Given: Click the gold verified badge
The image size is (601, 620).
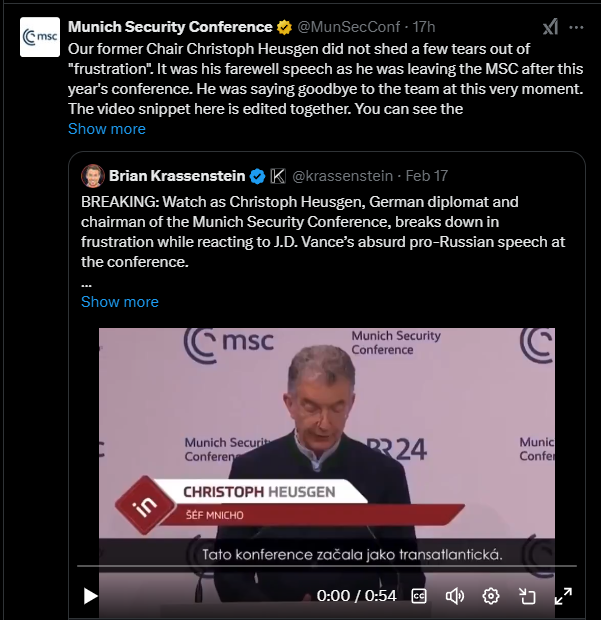Looking at the screenshot, I should point(286,27).
